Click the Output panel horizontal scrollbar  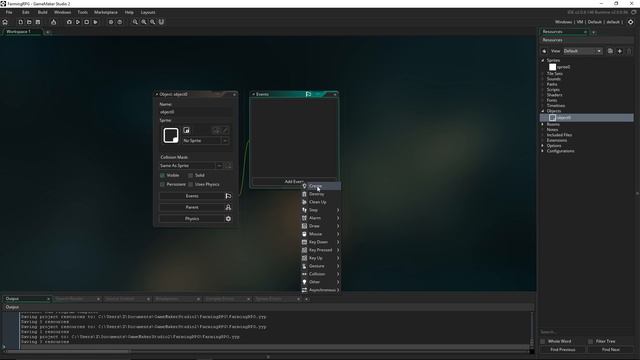coord(67,351)
